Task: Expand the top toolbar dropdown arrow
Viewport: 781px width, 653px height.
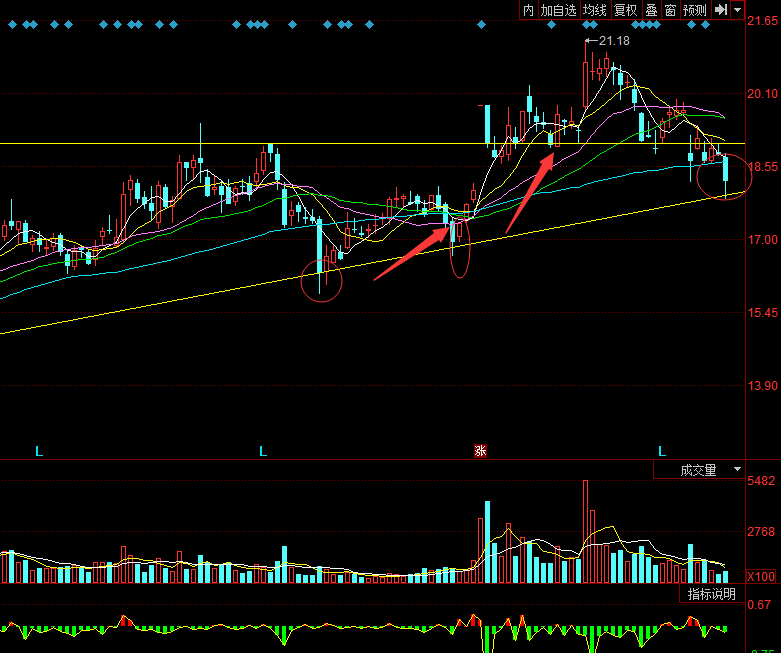Action: (738, 10)
